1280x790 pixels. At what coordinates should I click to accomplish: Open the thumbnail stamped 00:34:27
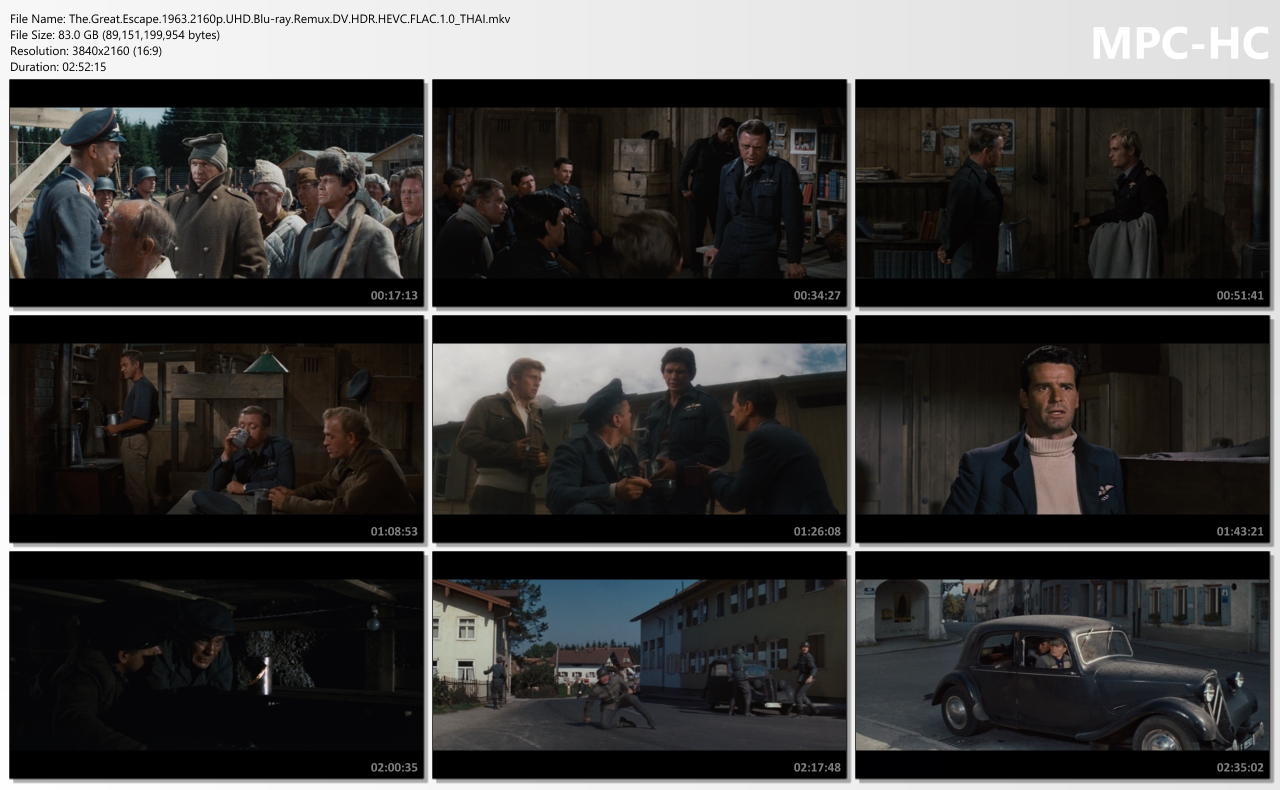[639, 192]
